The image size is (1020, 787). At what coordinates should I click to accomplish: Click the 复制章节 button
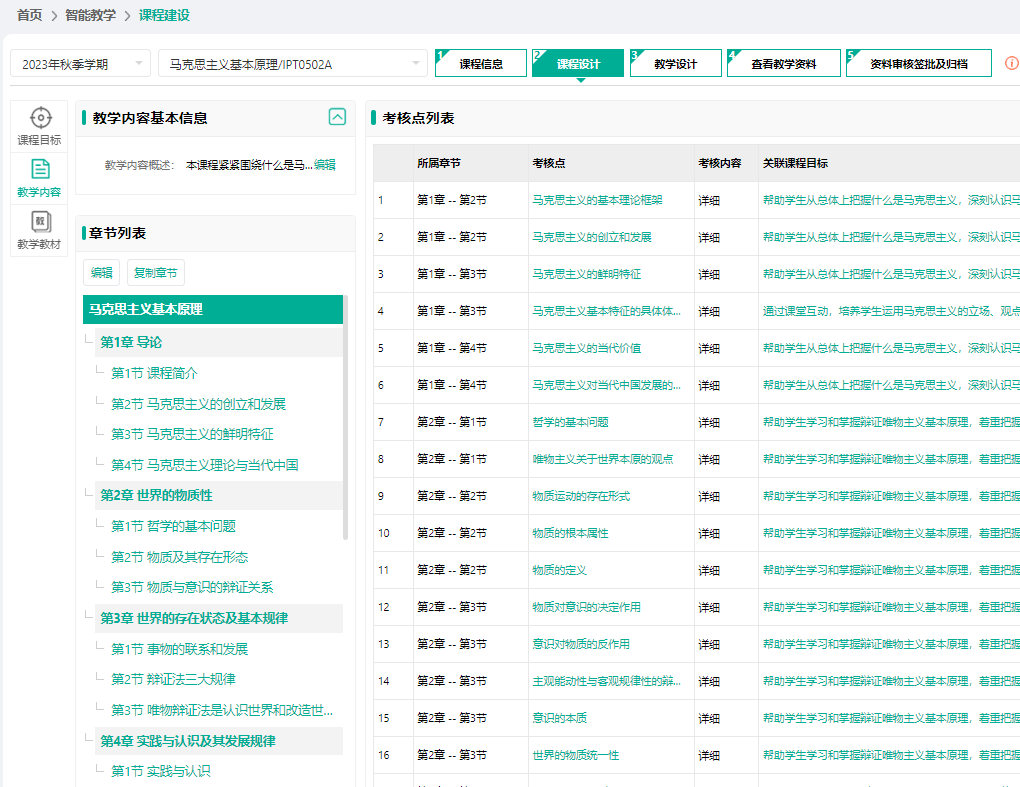coord(156,272)
